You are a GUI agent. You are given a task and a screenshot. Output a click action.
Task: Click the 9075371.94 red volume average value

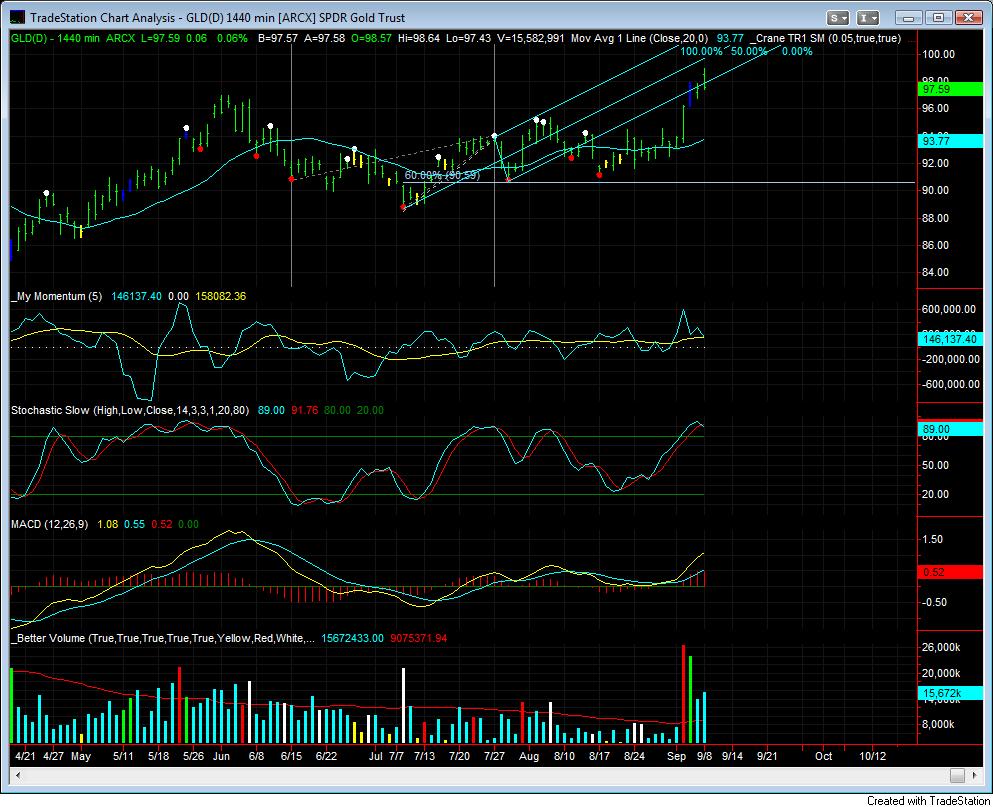[418, 638]
